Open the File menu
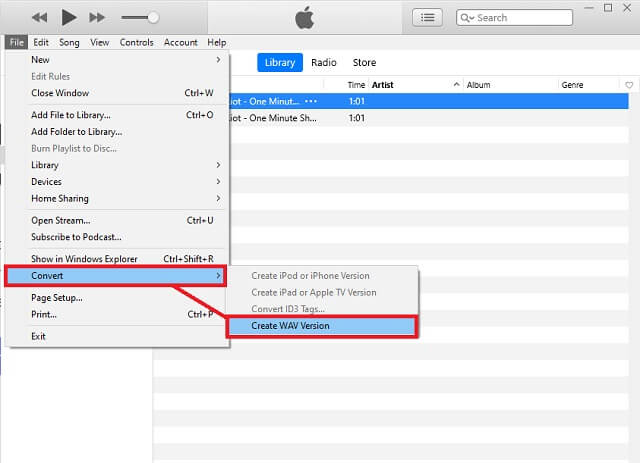 pyautogui.click(x=16, y=42)
